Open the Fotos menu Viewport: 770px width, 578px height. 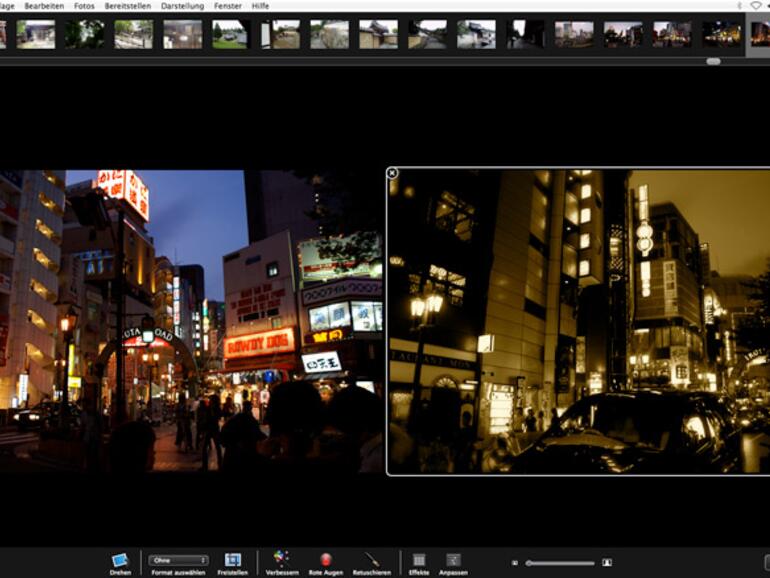(84, 6)
